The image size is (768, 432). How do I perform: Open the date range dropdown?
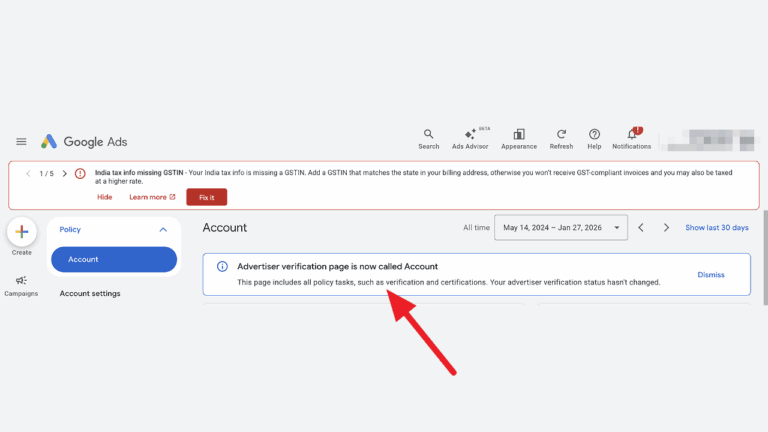click(x=561, y=227)
